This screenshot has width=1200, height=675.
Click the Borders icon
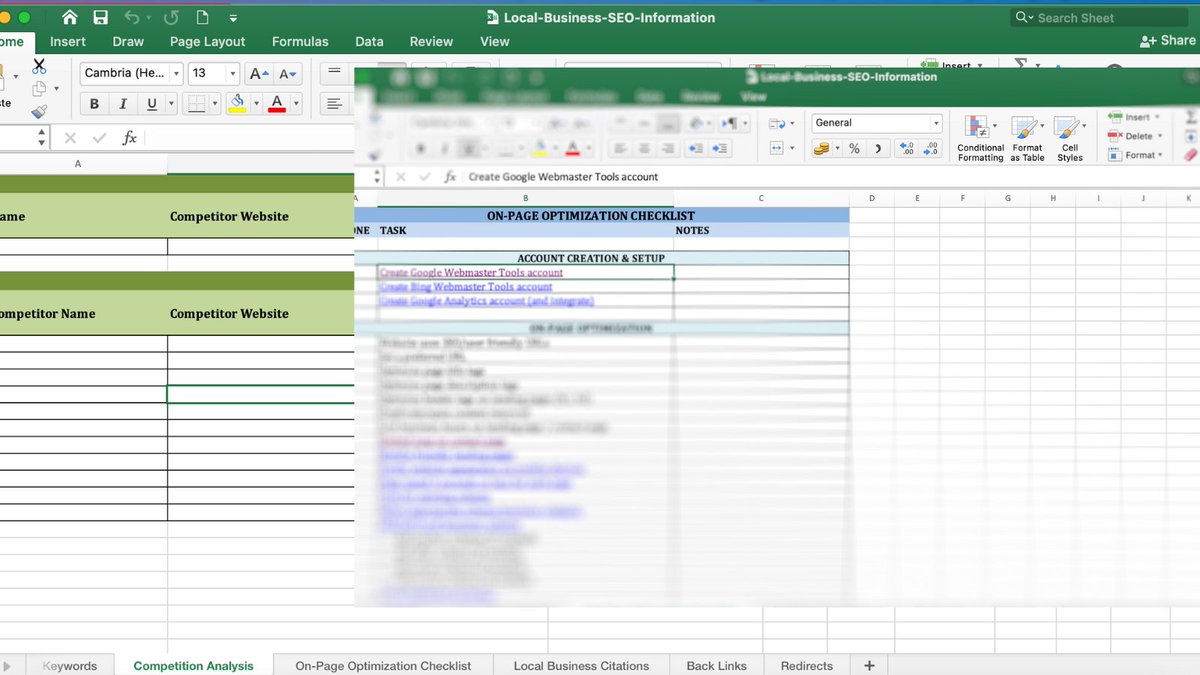[x=197, y=104]
